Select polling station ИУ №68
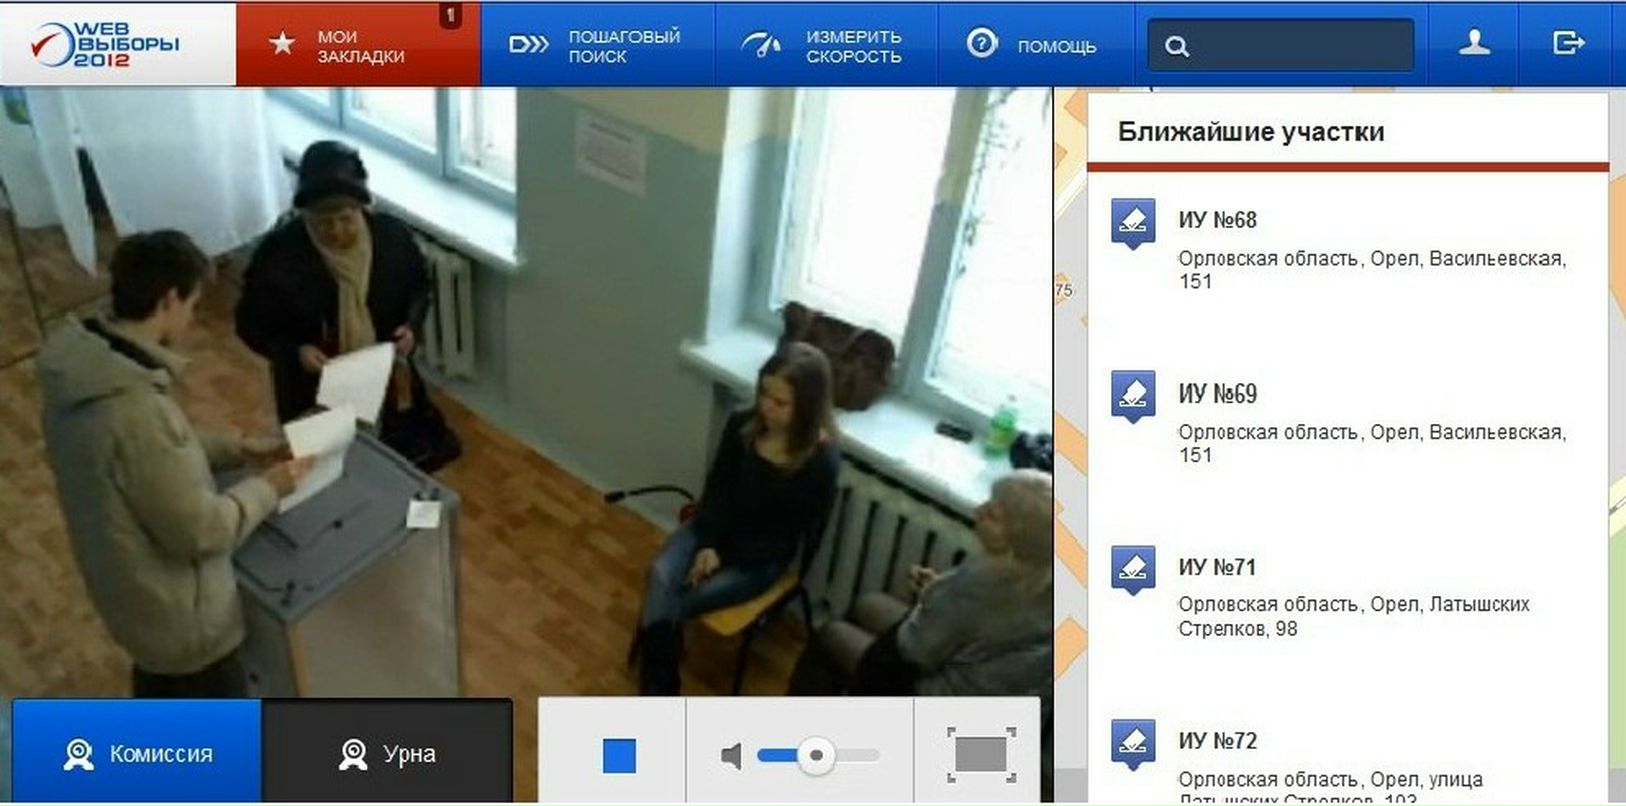The height and width of the screenshot is (806, 1626). click(1217, 220)
